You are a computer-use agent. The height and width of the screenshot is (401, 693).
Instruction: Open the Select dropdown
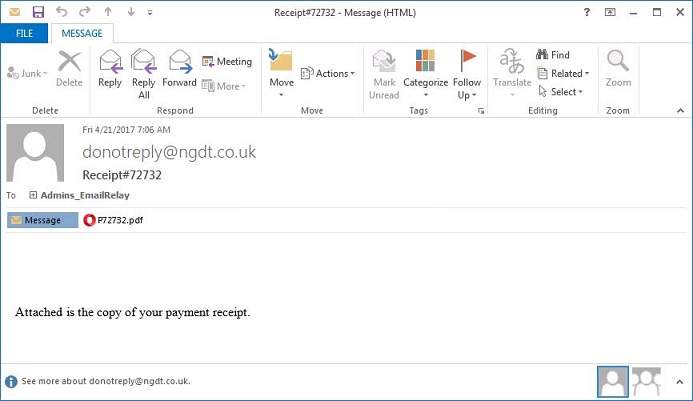[560, 92]
